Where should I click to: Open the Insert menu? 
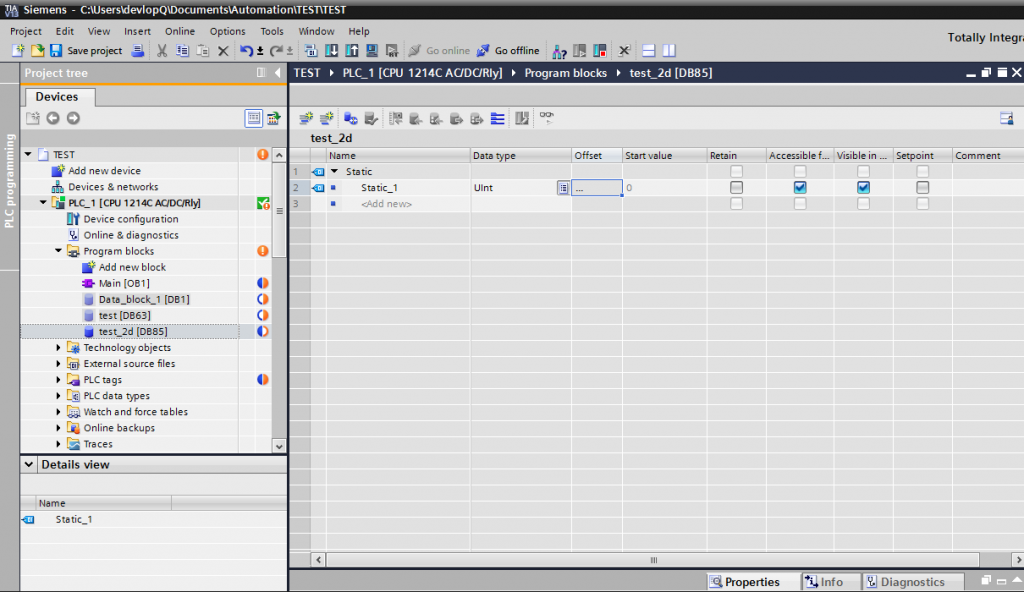tap(137, 31)
